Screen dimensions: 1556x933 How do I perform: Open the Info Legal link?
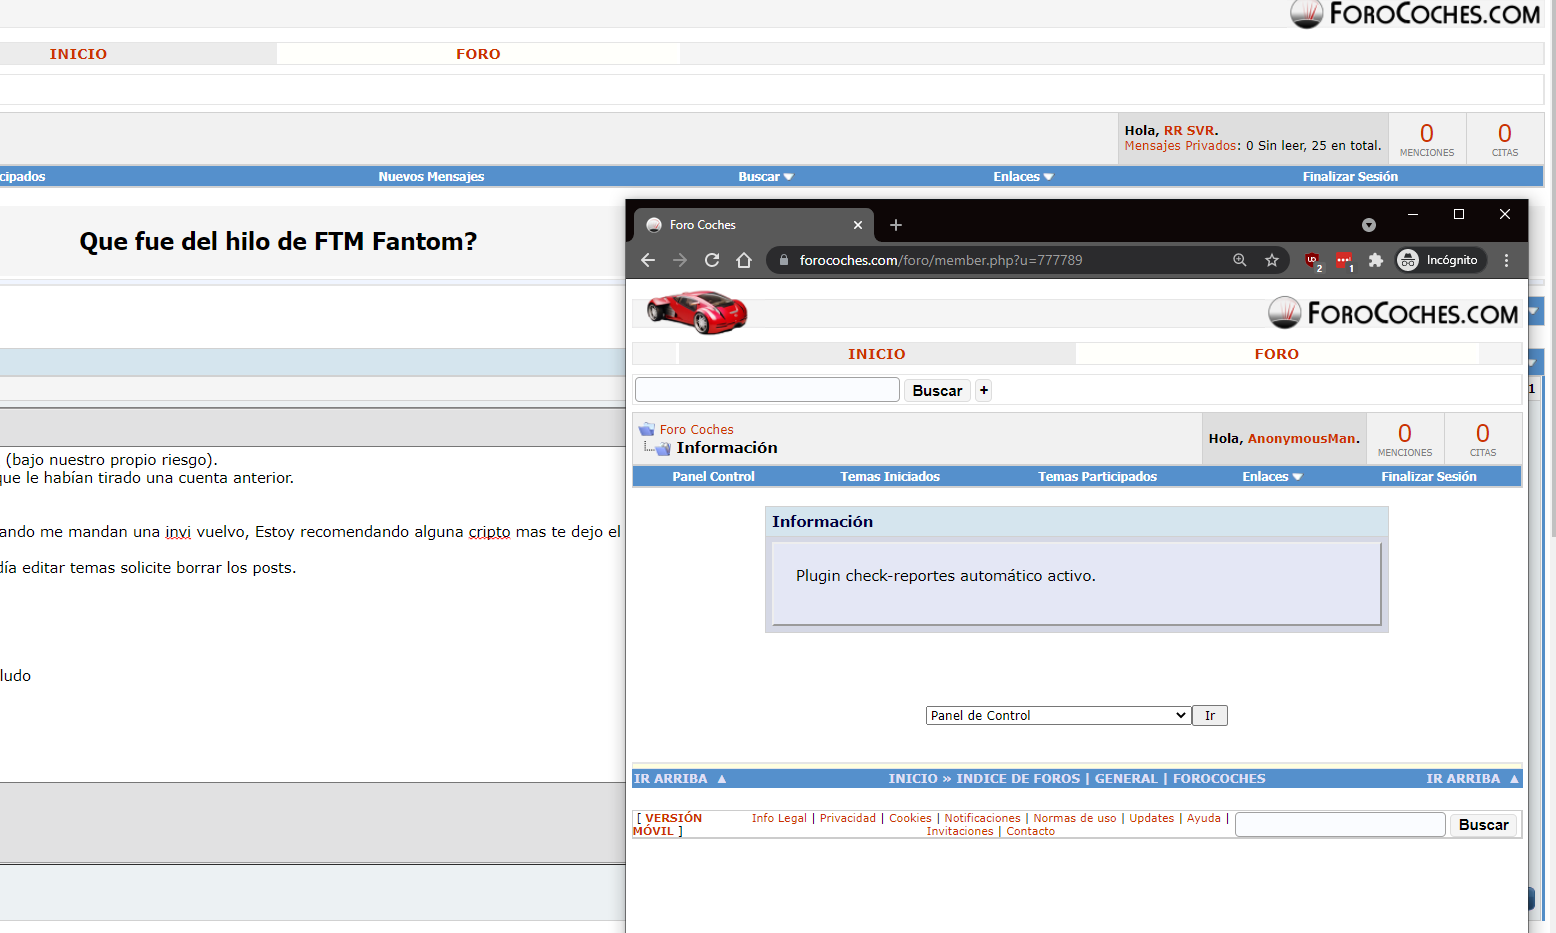pyautogui.click(x=779, y=818)
